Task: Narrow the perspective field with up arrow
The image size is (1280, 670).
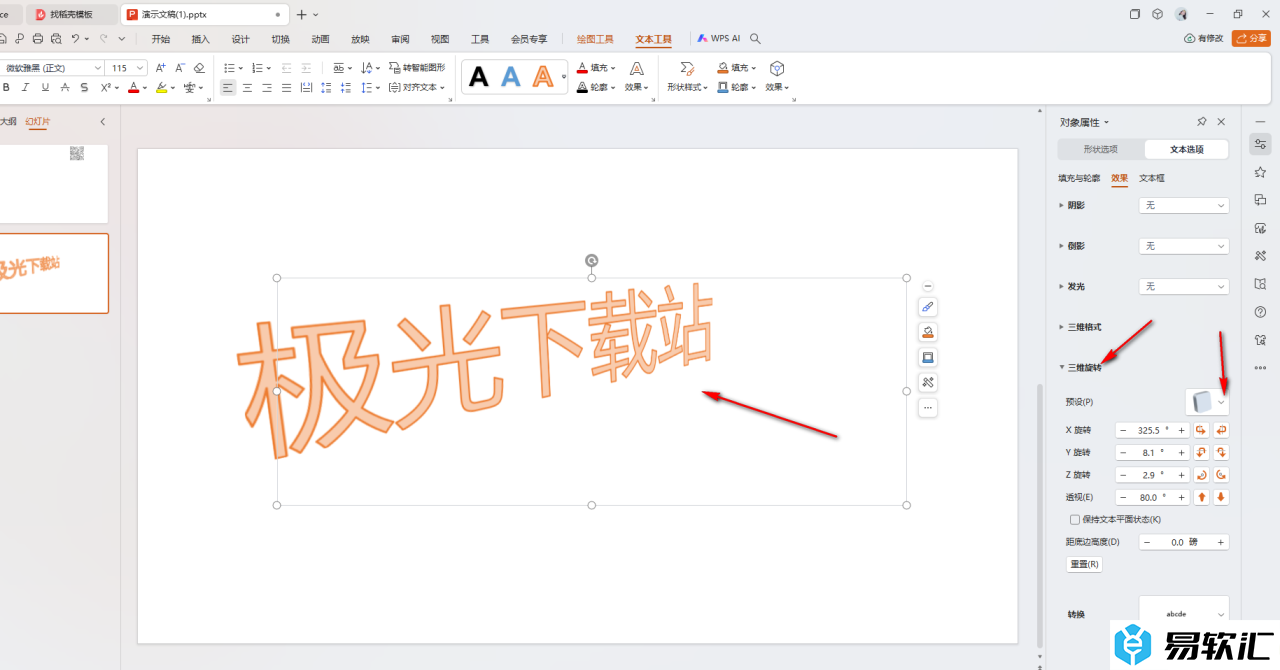Action: click(1201, 497)
